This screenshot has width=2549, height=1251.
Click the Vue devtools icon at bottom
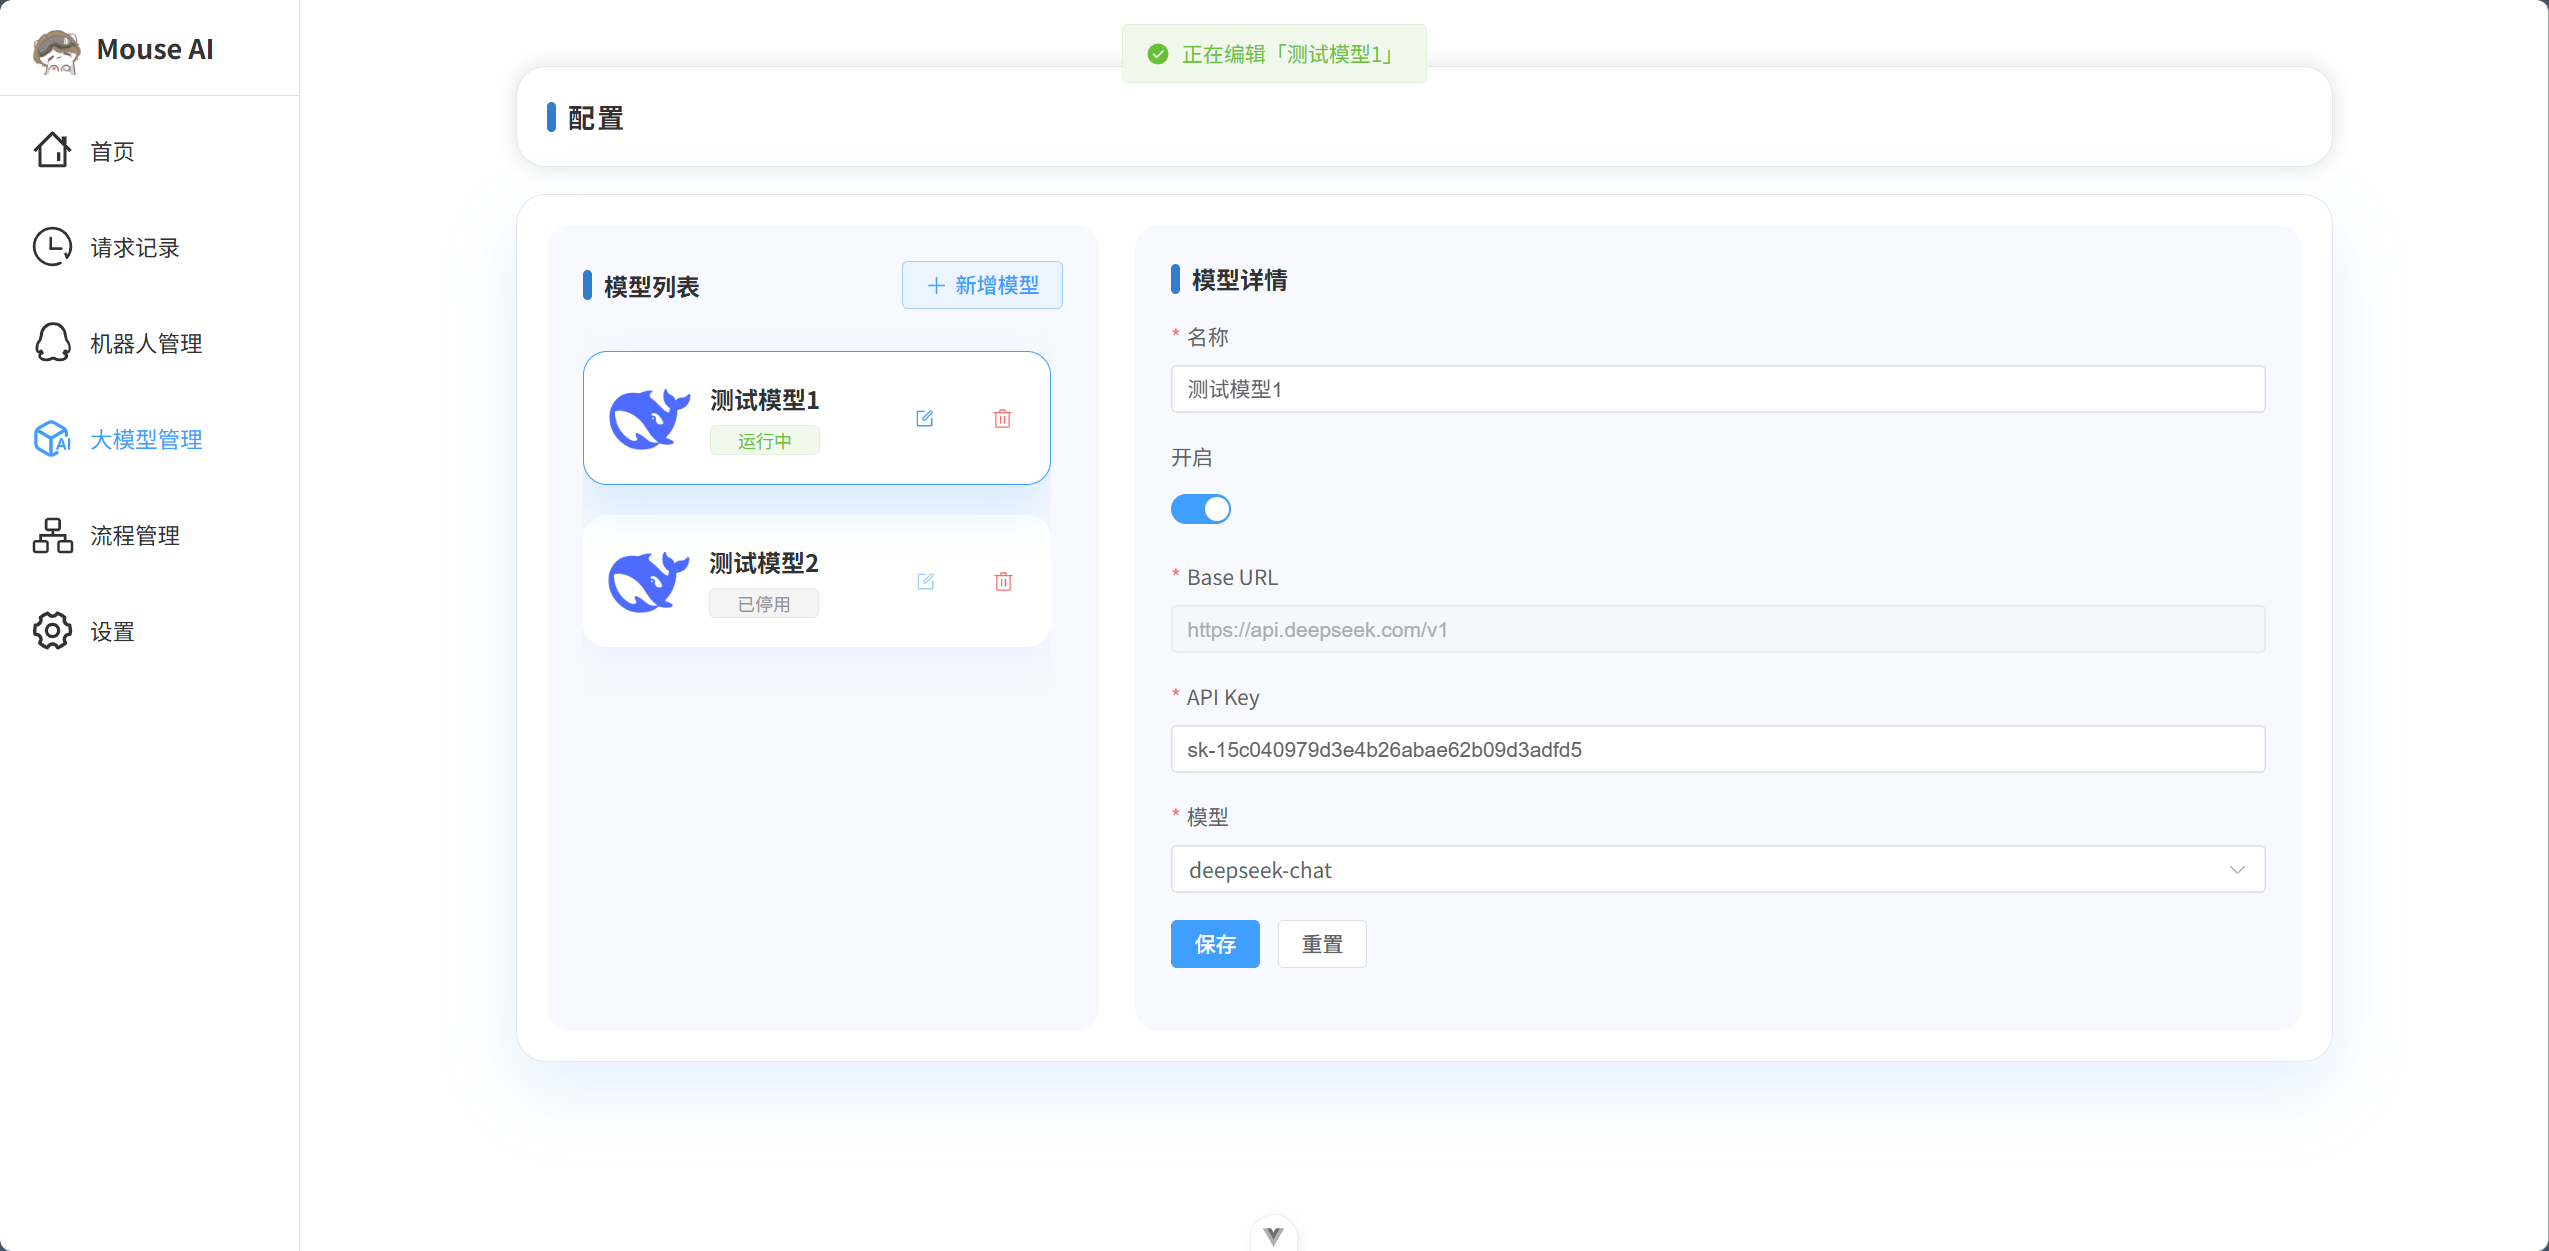click(x=1273, y=1235)
